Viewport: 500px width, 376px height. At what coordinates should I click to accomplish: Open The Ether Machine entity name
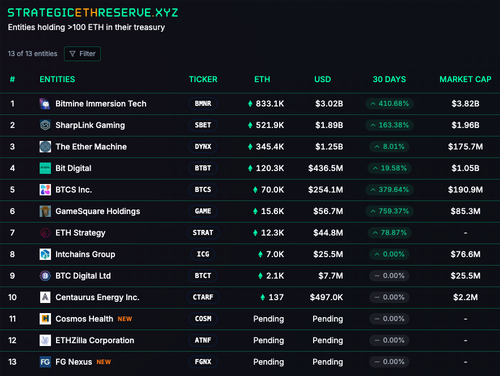pos(91,147)
